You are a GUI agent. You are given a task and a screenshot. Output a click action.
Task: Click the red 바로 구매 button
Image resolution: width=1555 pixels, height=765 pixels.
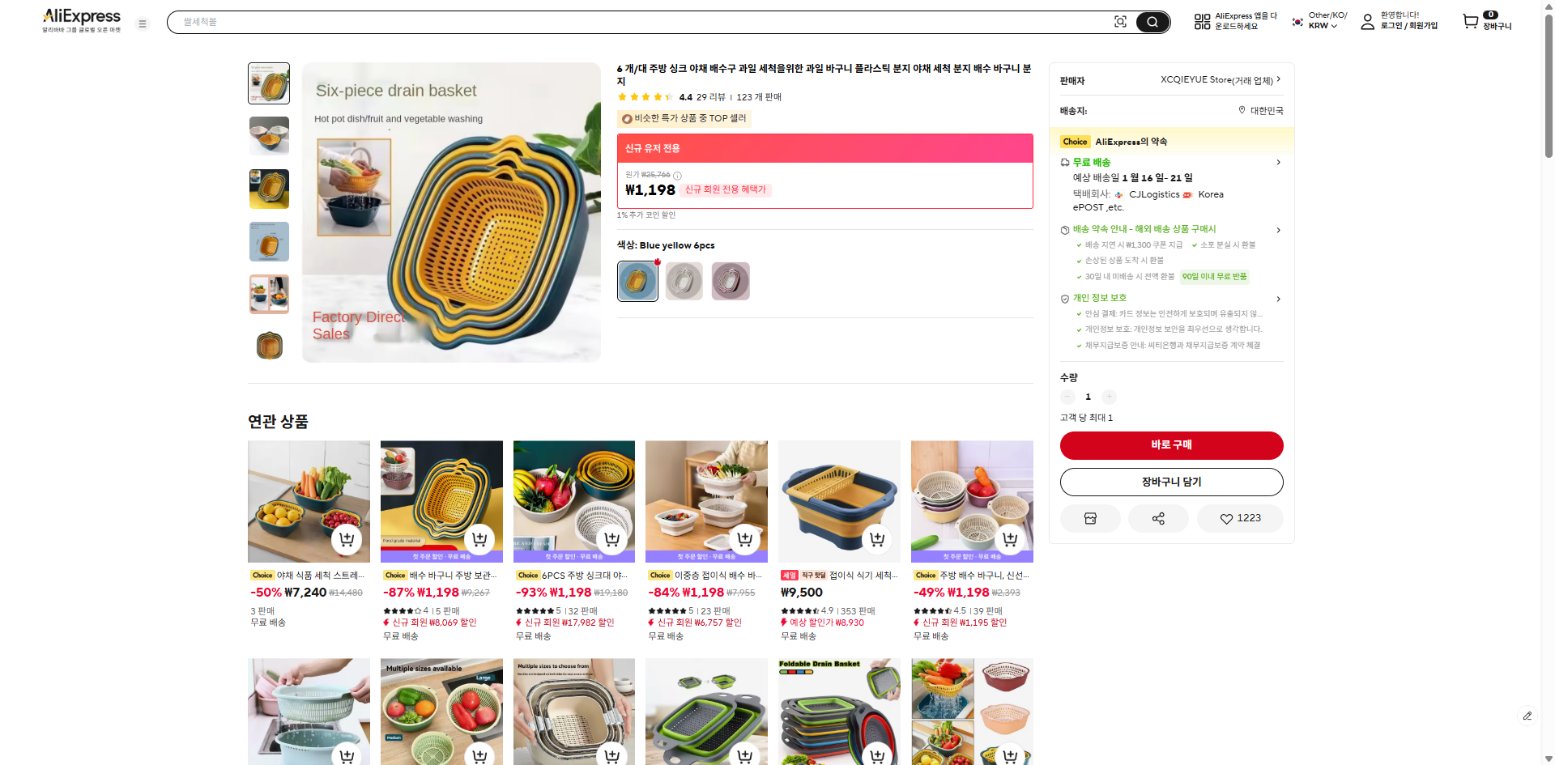coord(1171,445)
